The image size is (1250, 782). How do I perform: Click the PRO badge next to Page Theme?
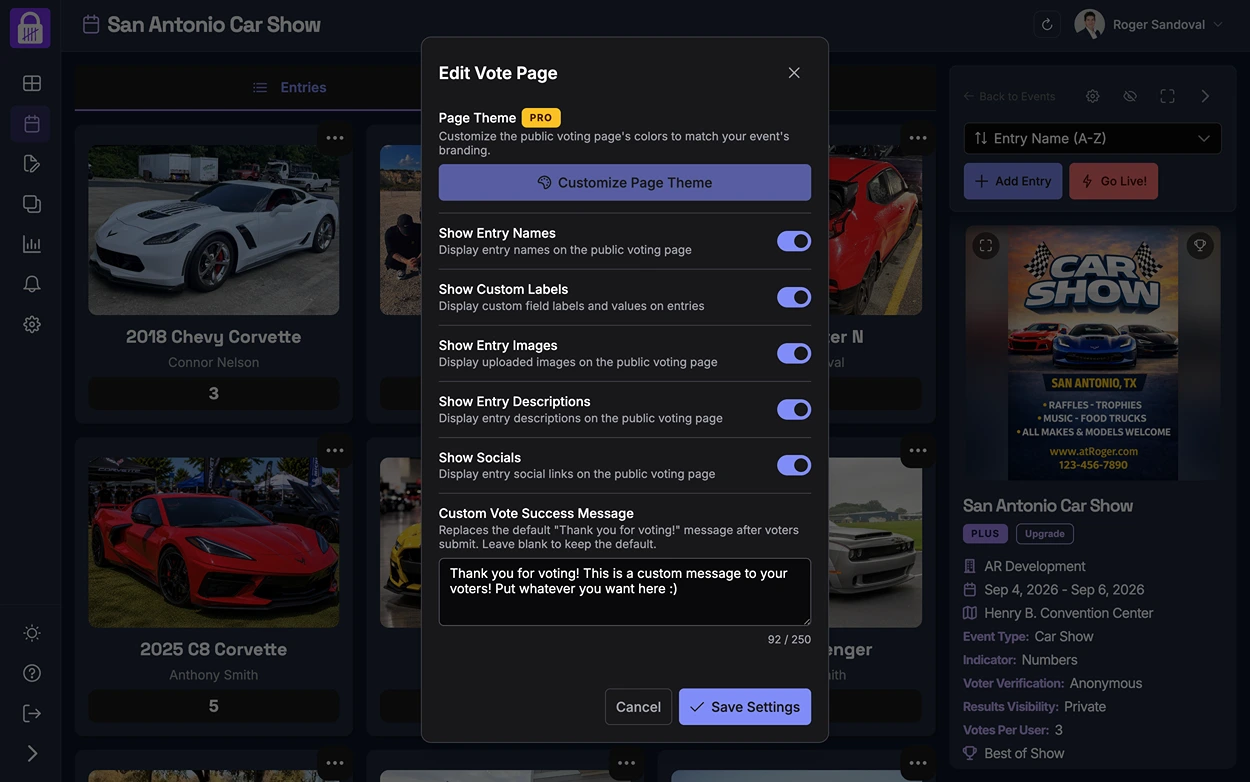click(x=541, y=118)
